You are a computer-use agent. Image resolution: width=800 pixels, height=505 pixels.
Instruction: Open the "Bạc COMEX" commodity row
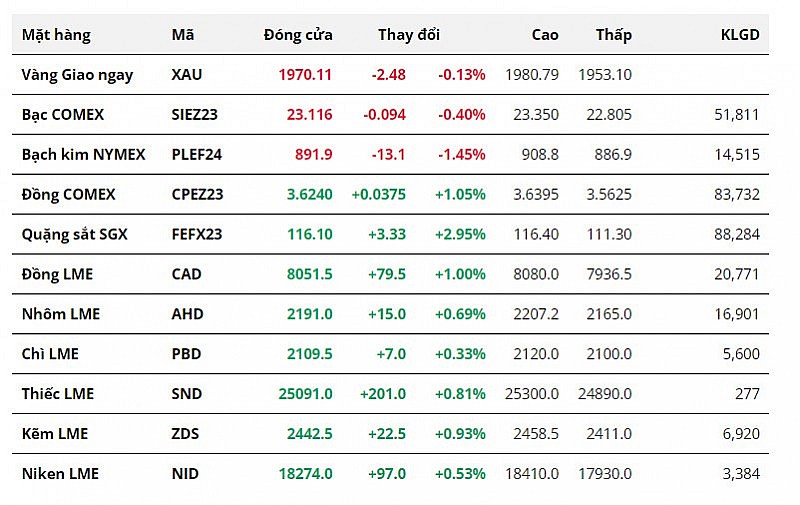pos(63,115)
